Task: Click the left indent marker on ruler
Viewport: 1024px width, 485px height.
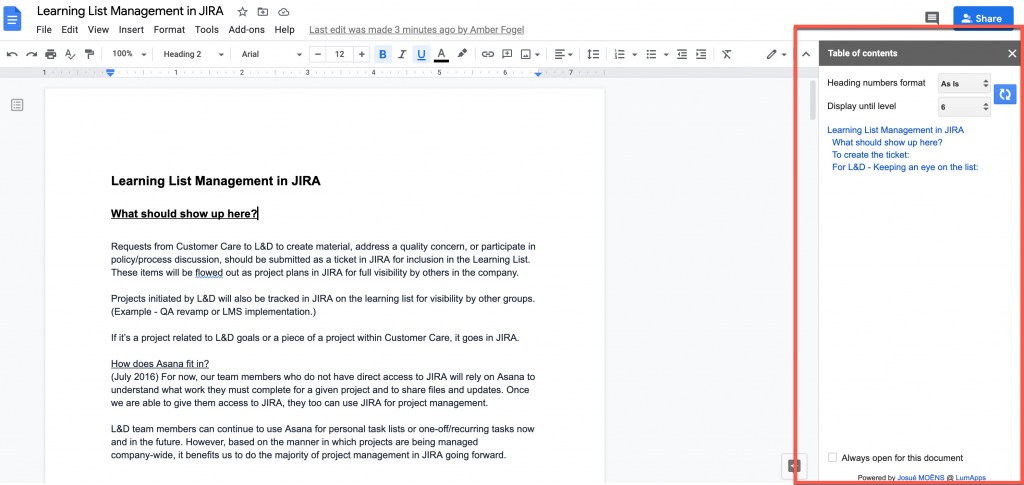Action: click(x=110, y=72)
